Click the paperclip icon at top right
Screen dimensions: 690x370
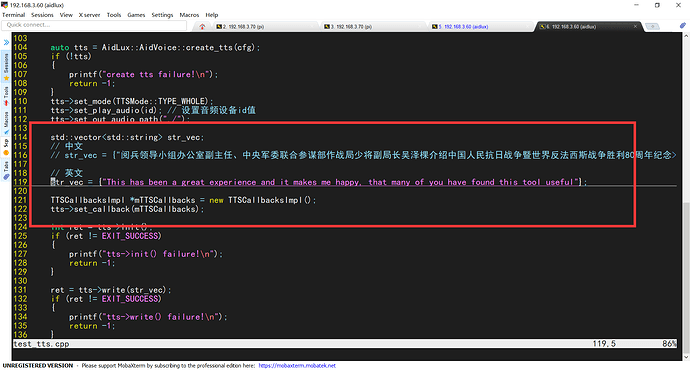(683, 26)
